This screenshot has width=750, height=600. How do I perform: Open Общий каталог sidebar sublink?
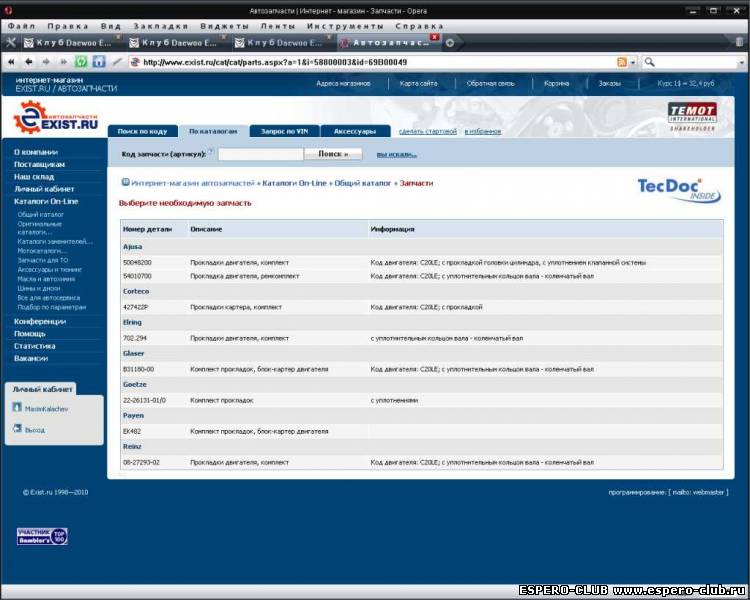[41, 214]
